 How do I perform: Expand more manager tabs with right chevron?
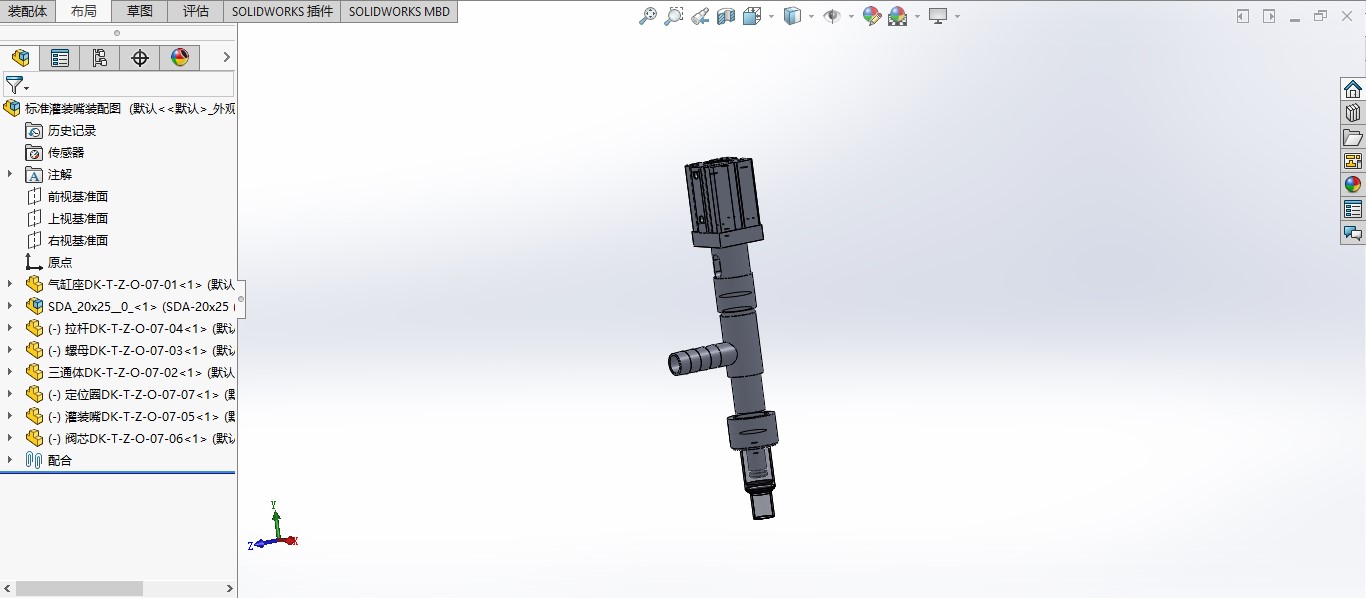coord(226,58)
